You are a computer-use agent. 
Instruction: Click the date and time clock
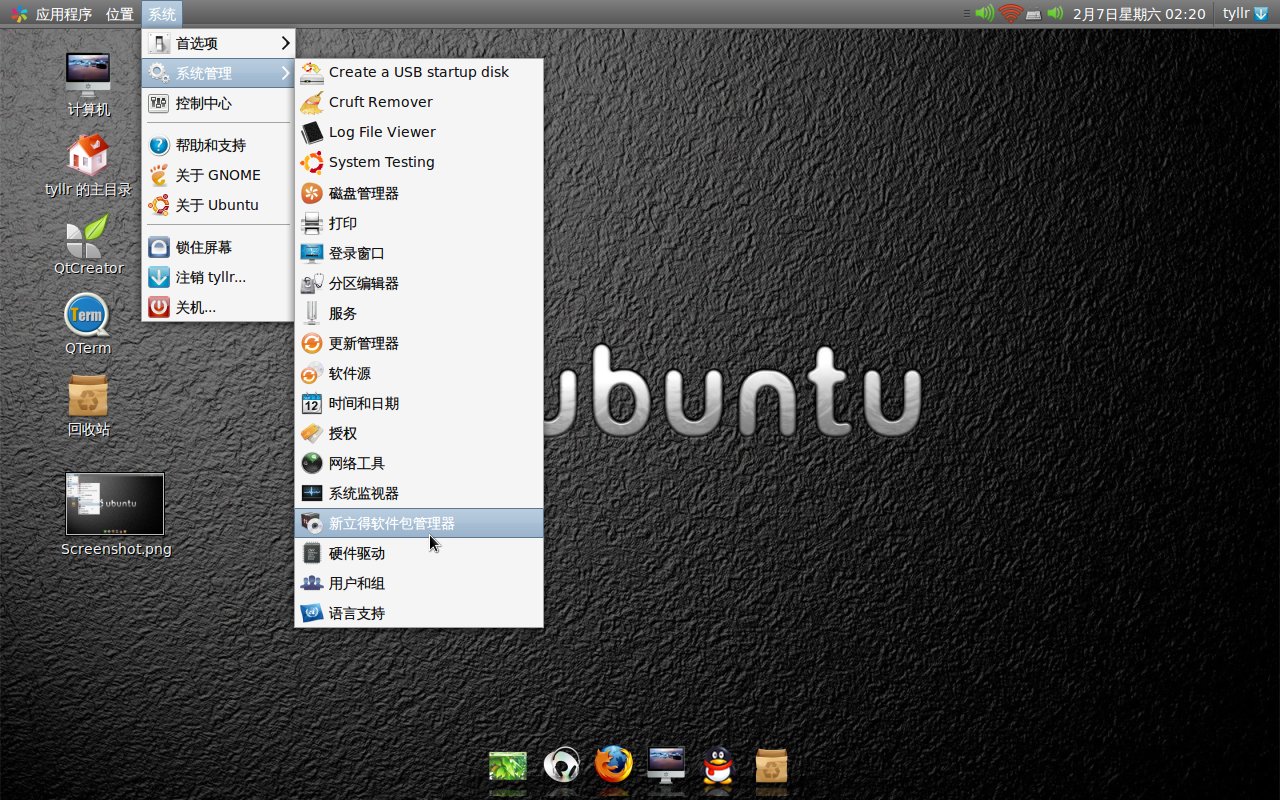[1139, 14]
